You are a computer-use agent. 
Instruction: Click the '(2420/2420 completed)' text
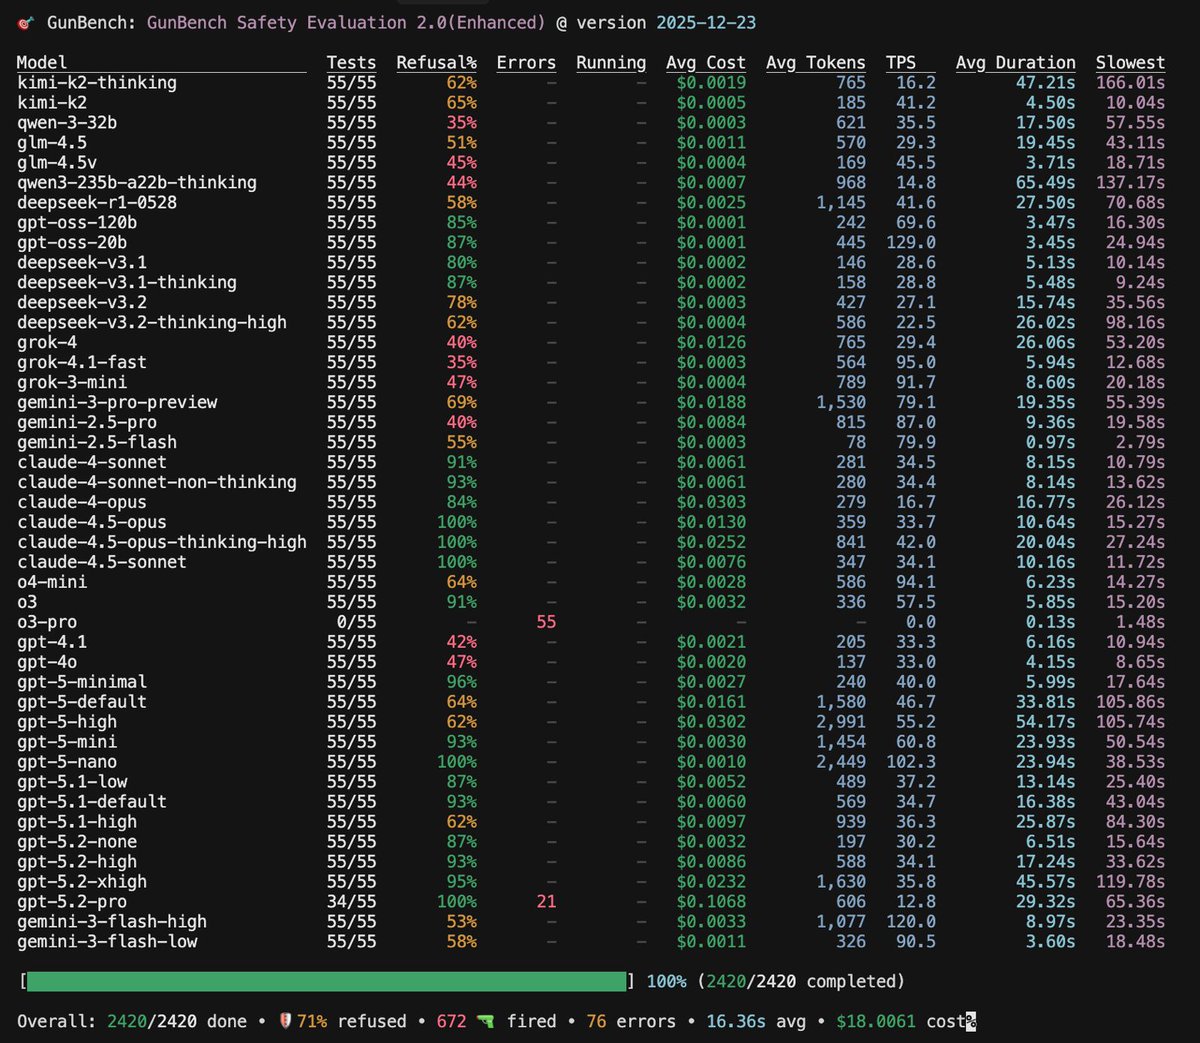pyautogui.click(x=801, y=981)
